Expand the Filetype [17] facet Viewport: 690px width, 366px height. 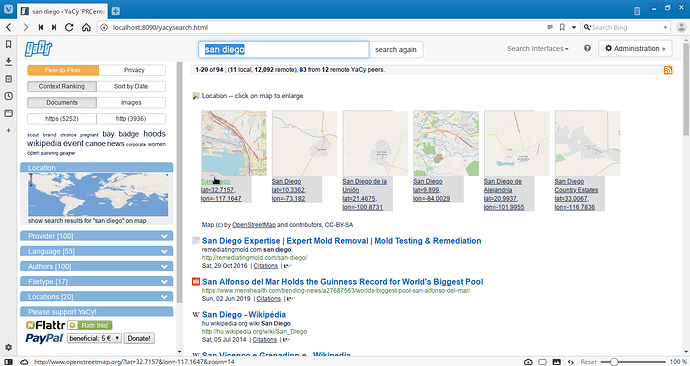(96, 282)
